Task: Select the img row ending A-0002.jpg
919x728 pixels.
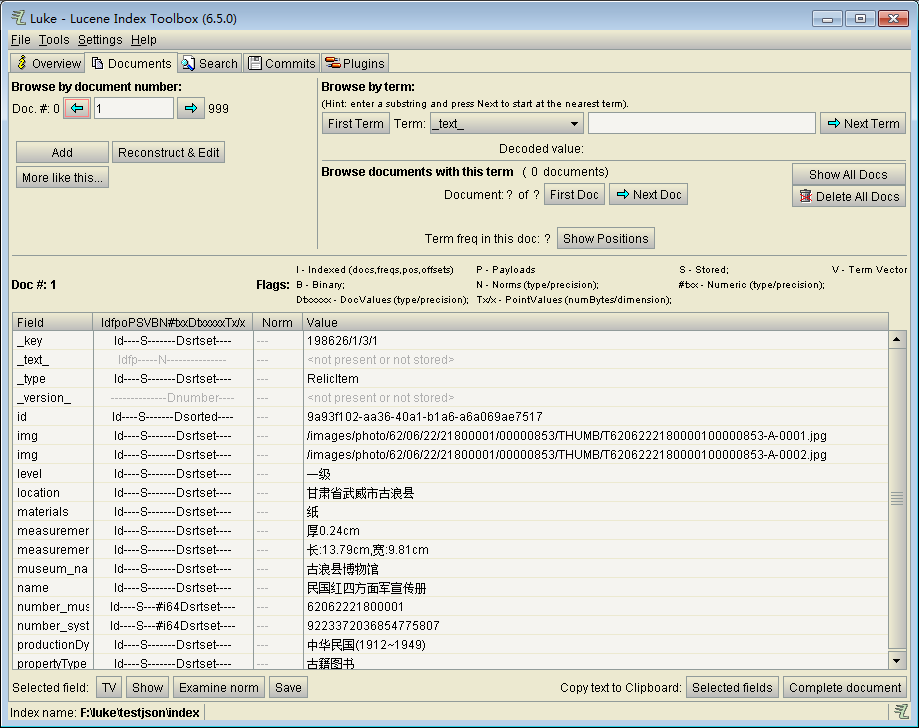Action: [450, 455]
